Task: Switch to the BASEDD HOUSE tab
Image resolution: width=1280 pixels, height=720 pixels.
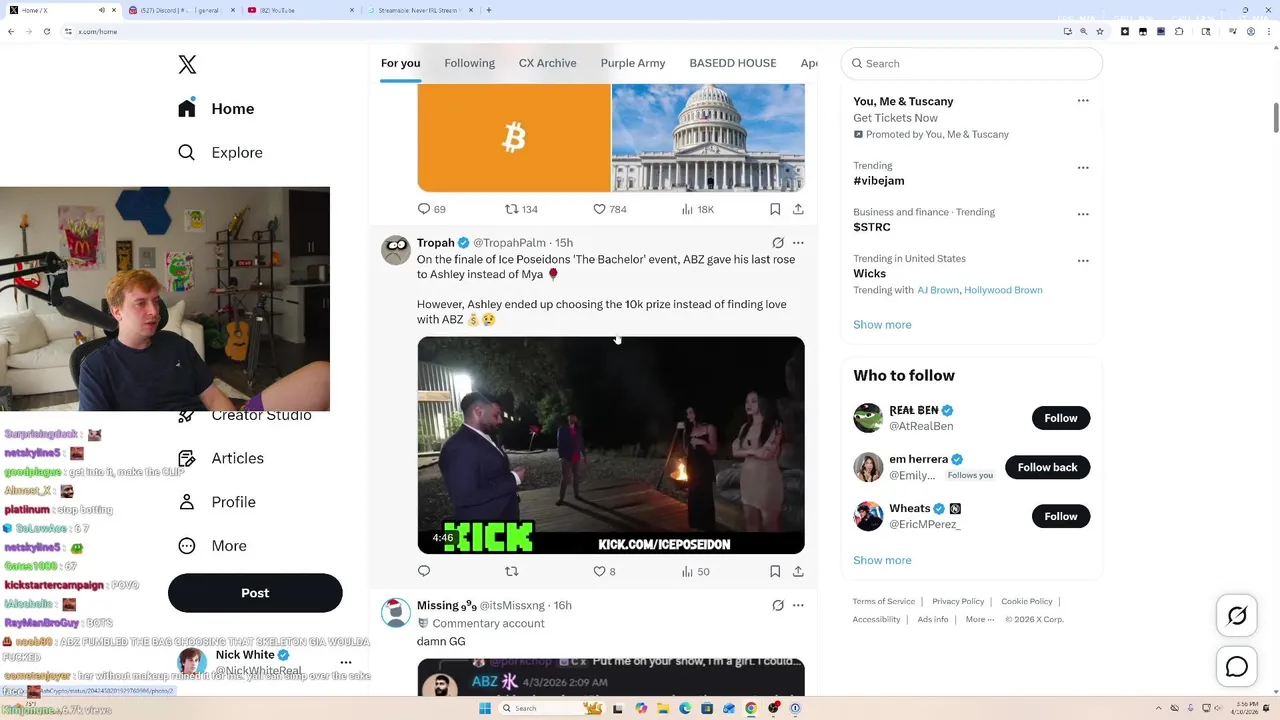Action: [733, 63]
